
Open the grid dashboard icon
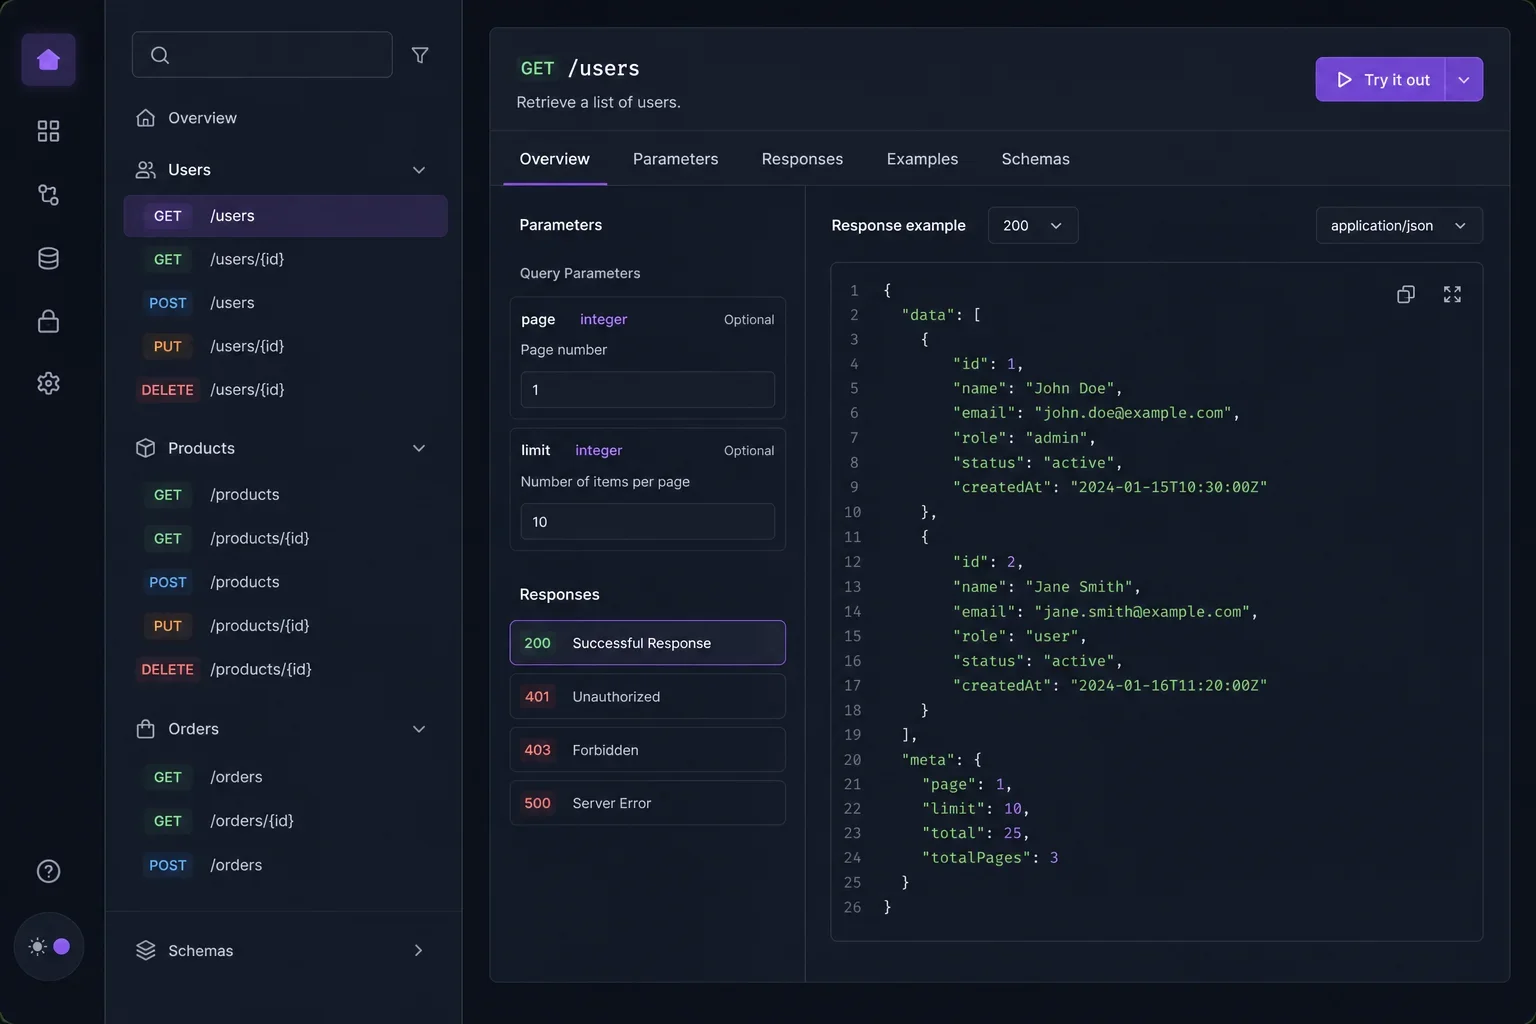point(48,131)
